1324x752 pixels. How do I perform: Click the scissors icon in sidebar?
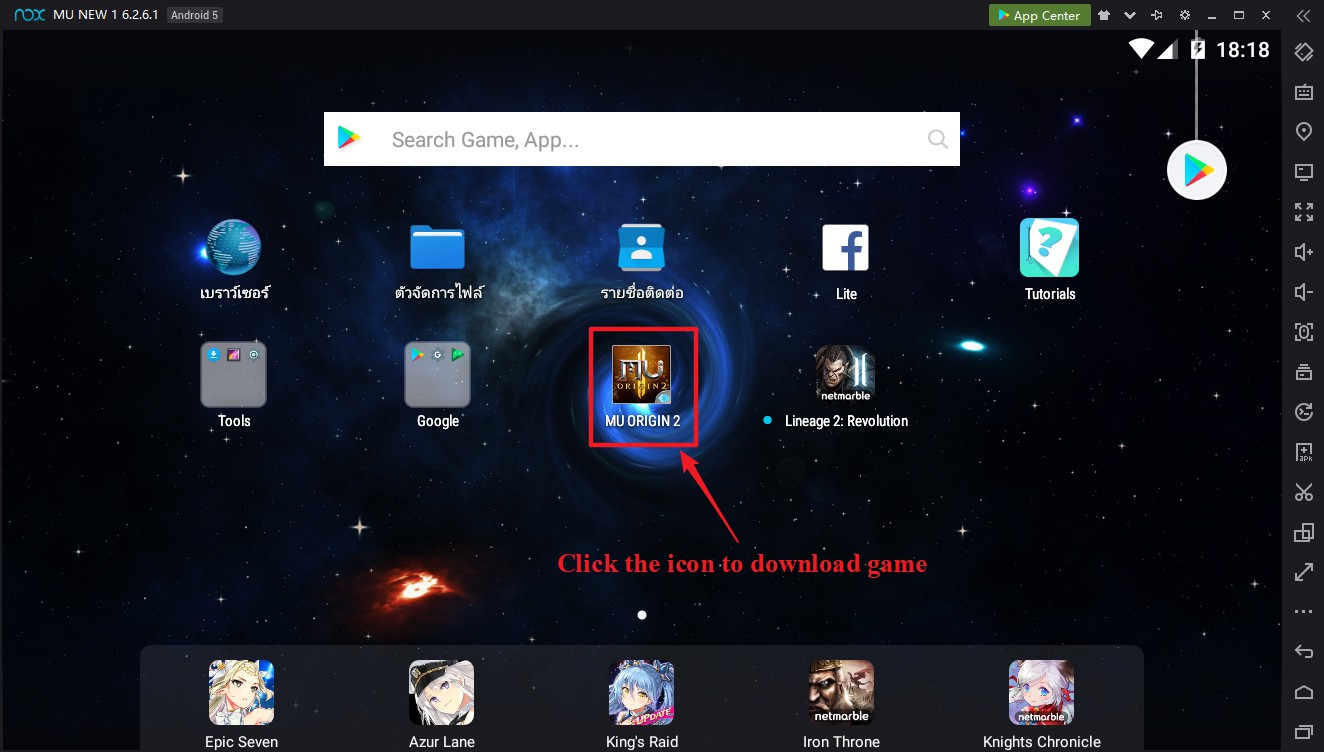pos(1303,492)
